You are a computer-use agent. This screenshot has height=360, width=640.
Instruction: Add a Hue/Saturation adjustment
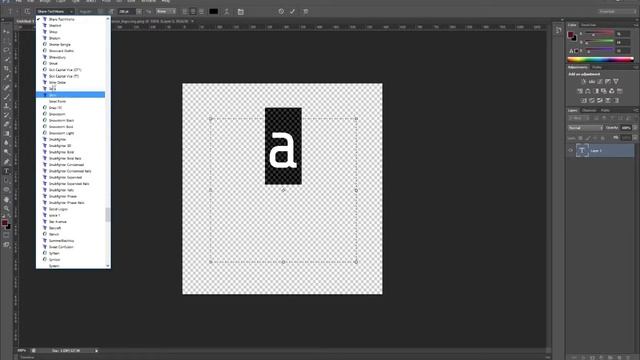tap(580, 91)
